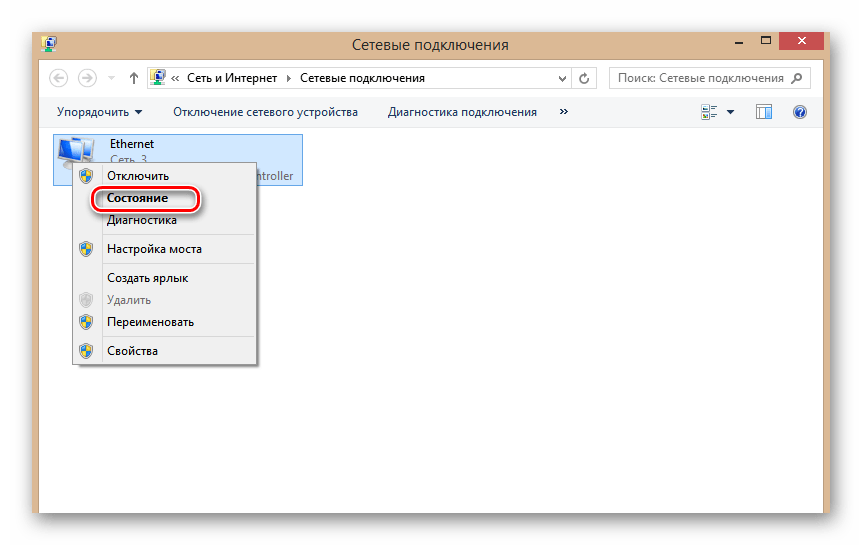Select Отключить in context menu
This screenshot has height=545, width=862.
[x=137, y=176]
